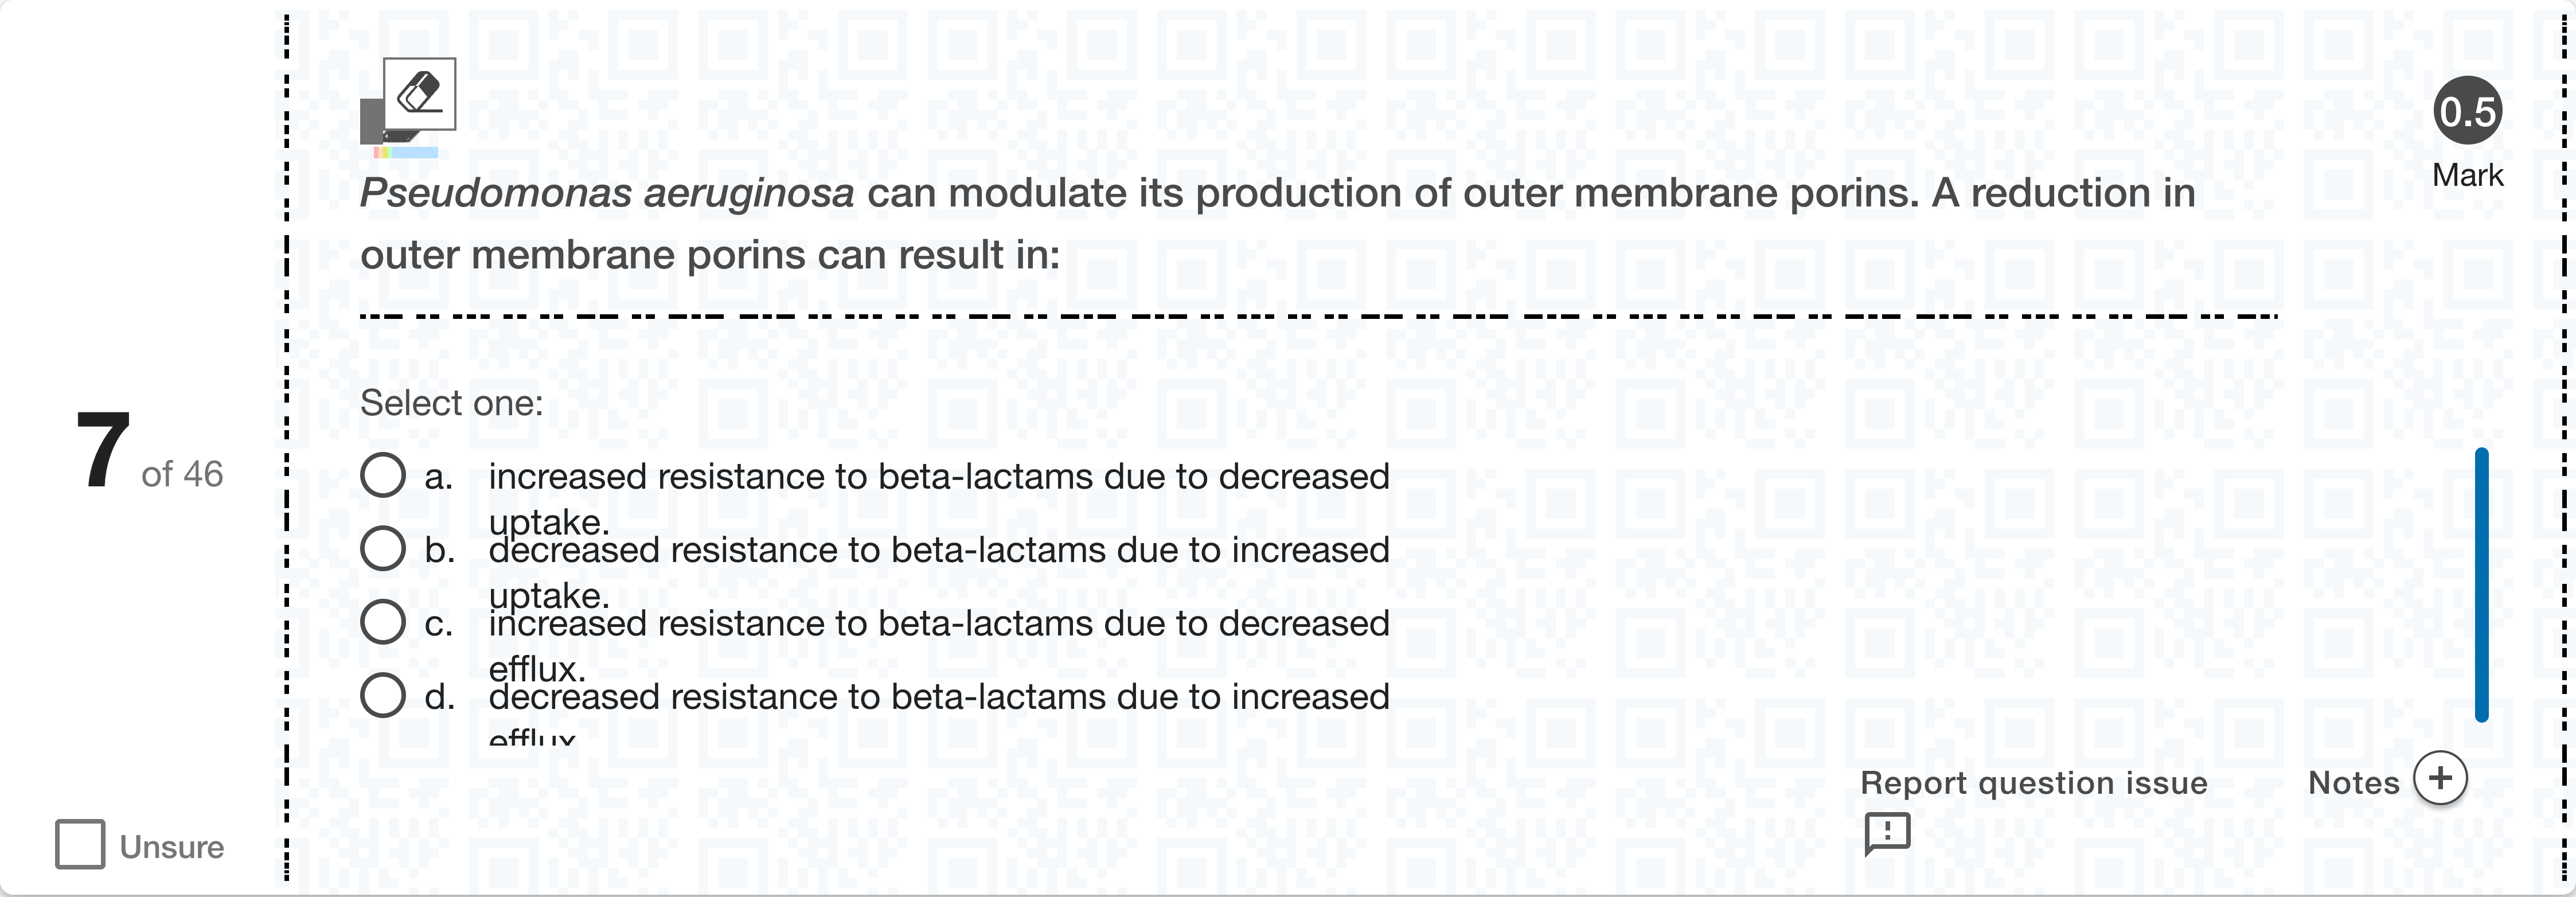Click the speech bubble report icon
The width and height of the screenshot is (2576, 897).
tap(1888, 836)
